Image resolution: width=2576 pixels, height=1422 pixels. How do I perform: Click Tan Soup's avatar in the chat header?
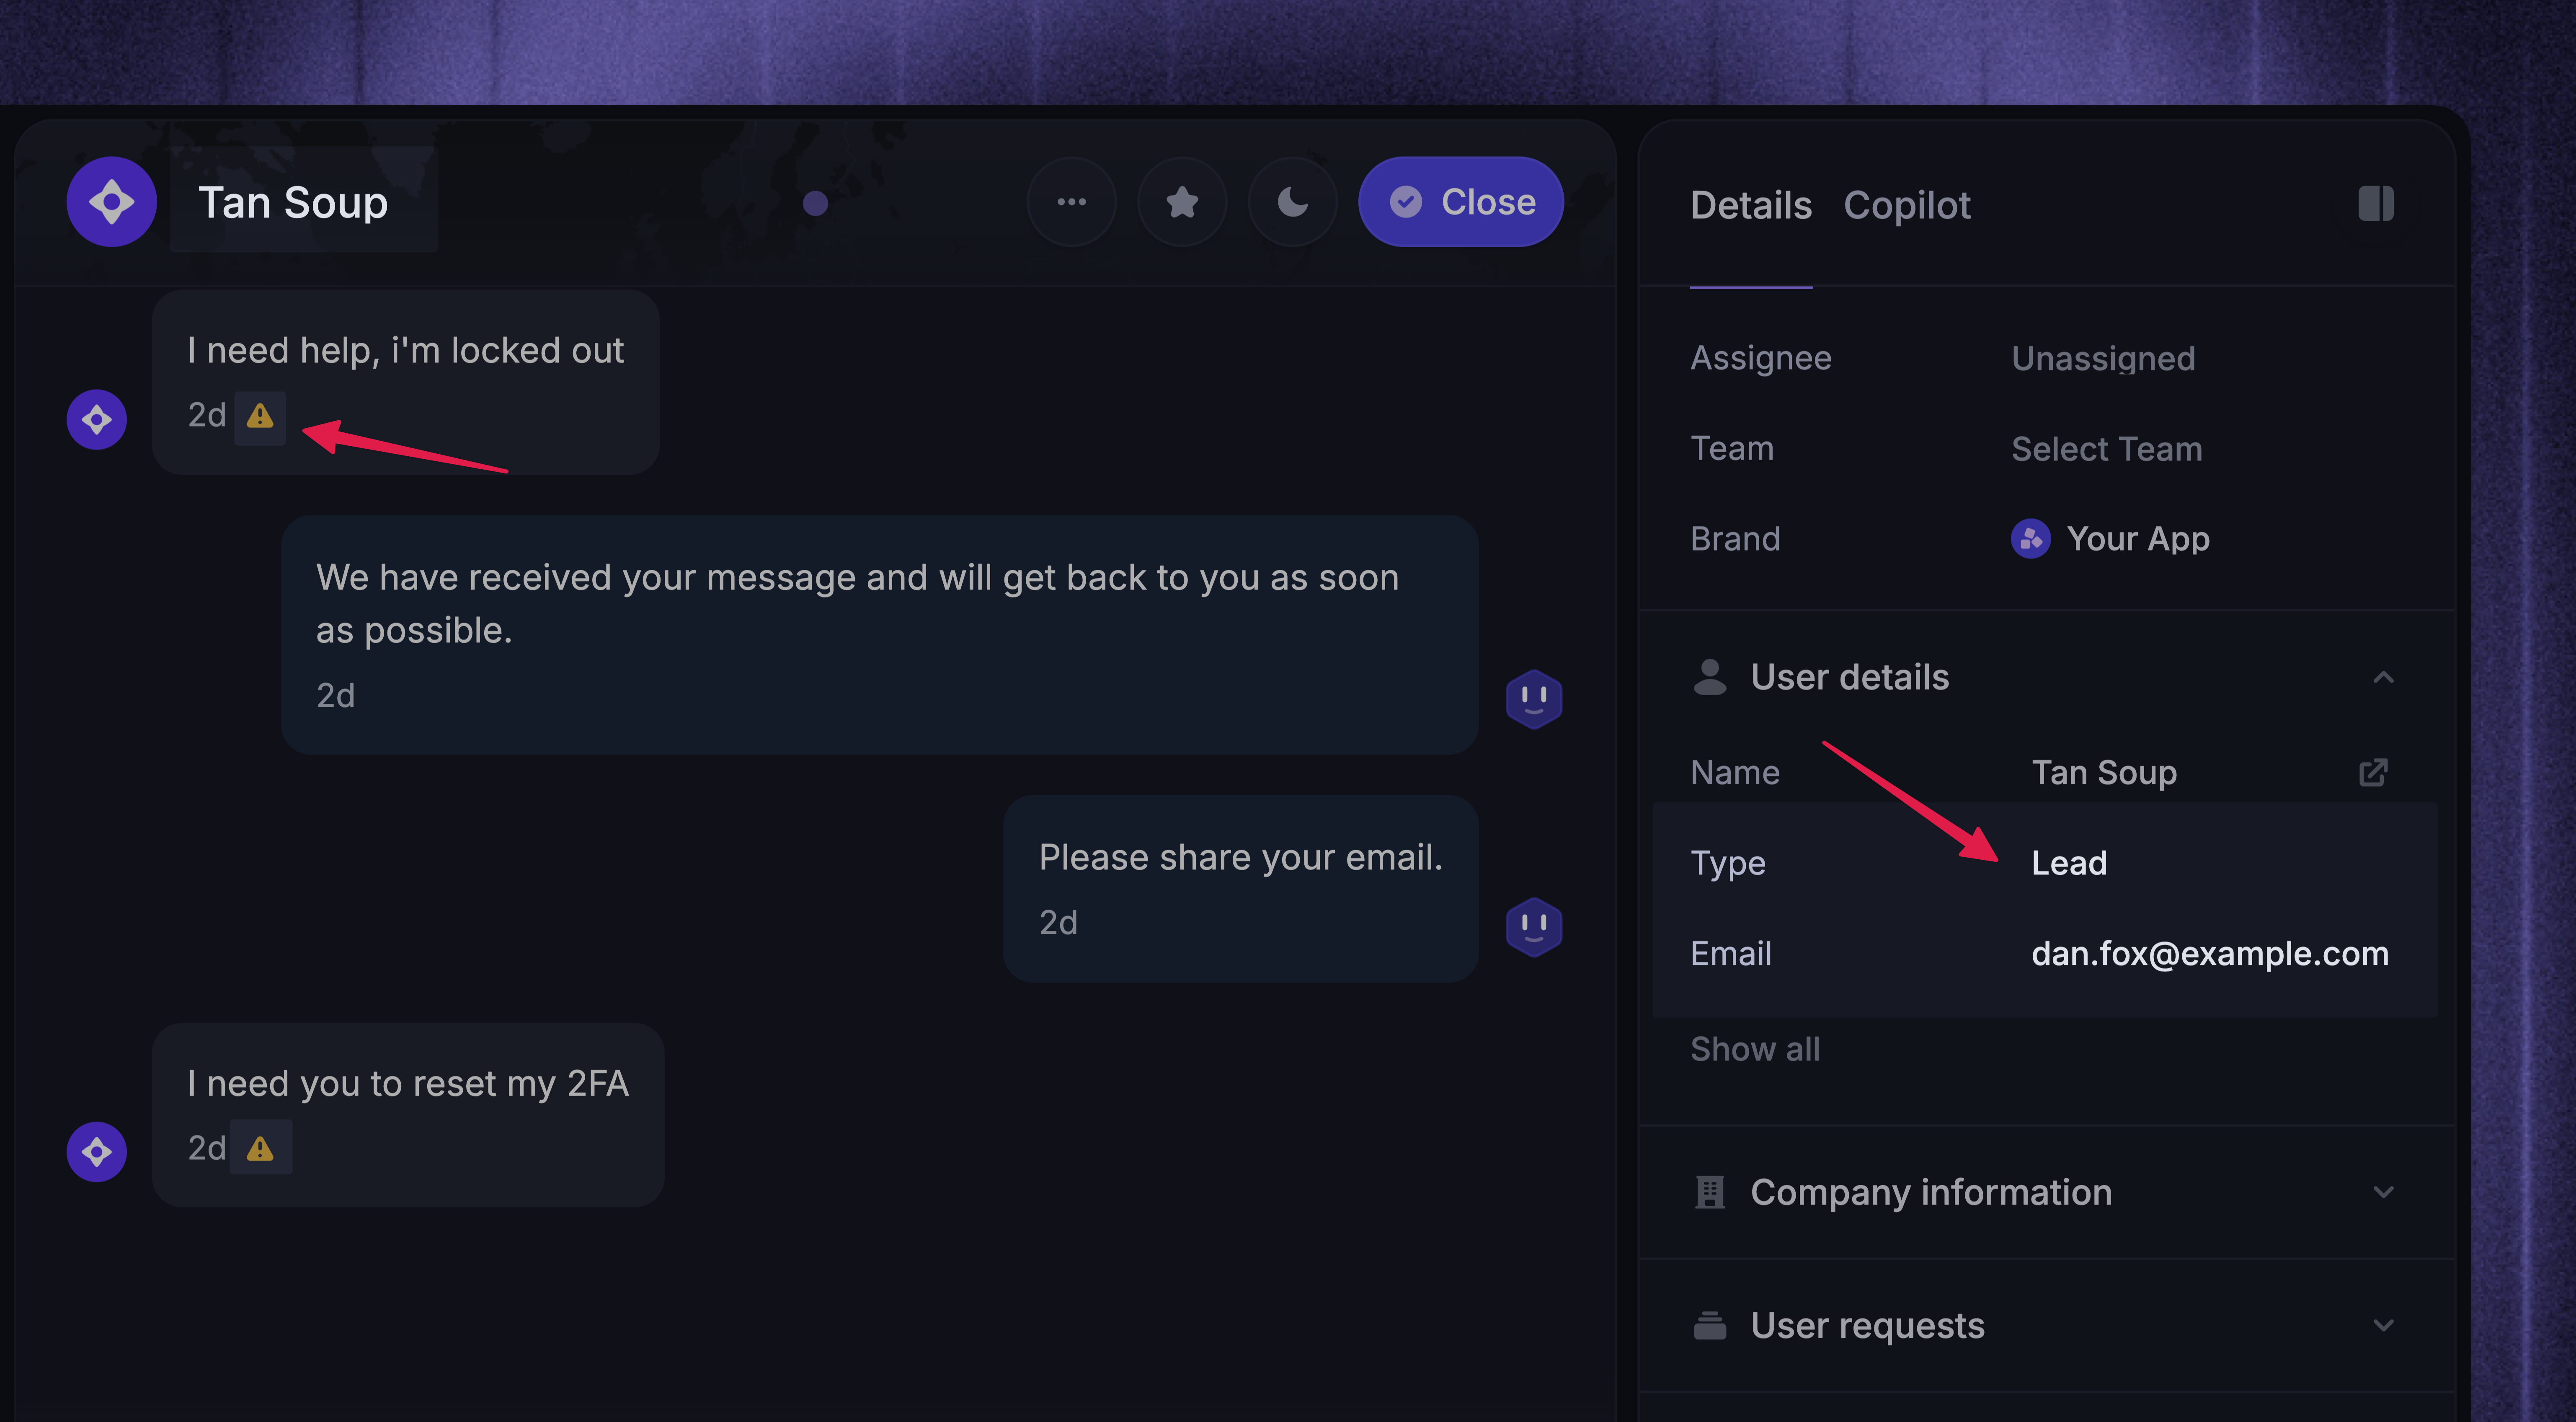(111, 202)
